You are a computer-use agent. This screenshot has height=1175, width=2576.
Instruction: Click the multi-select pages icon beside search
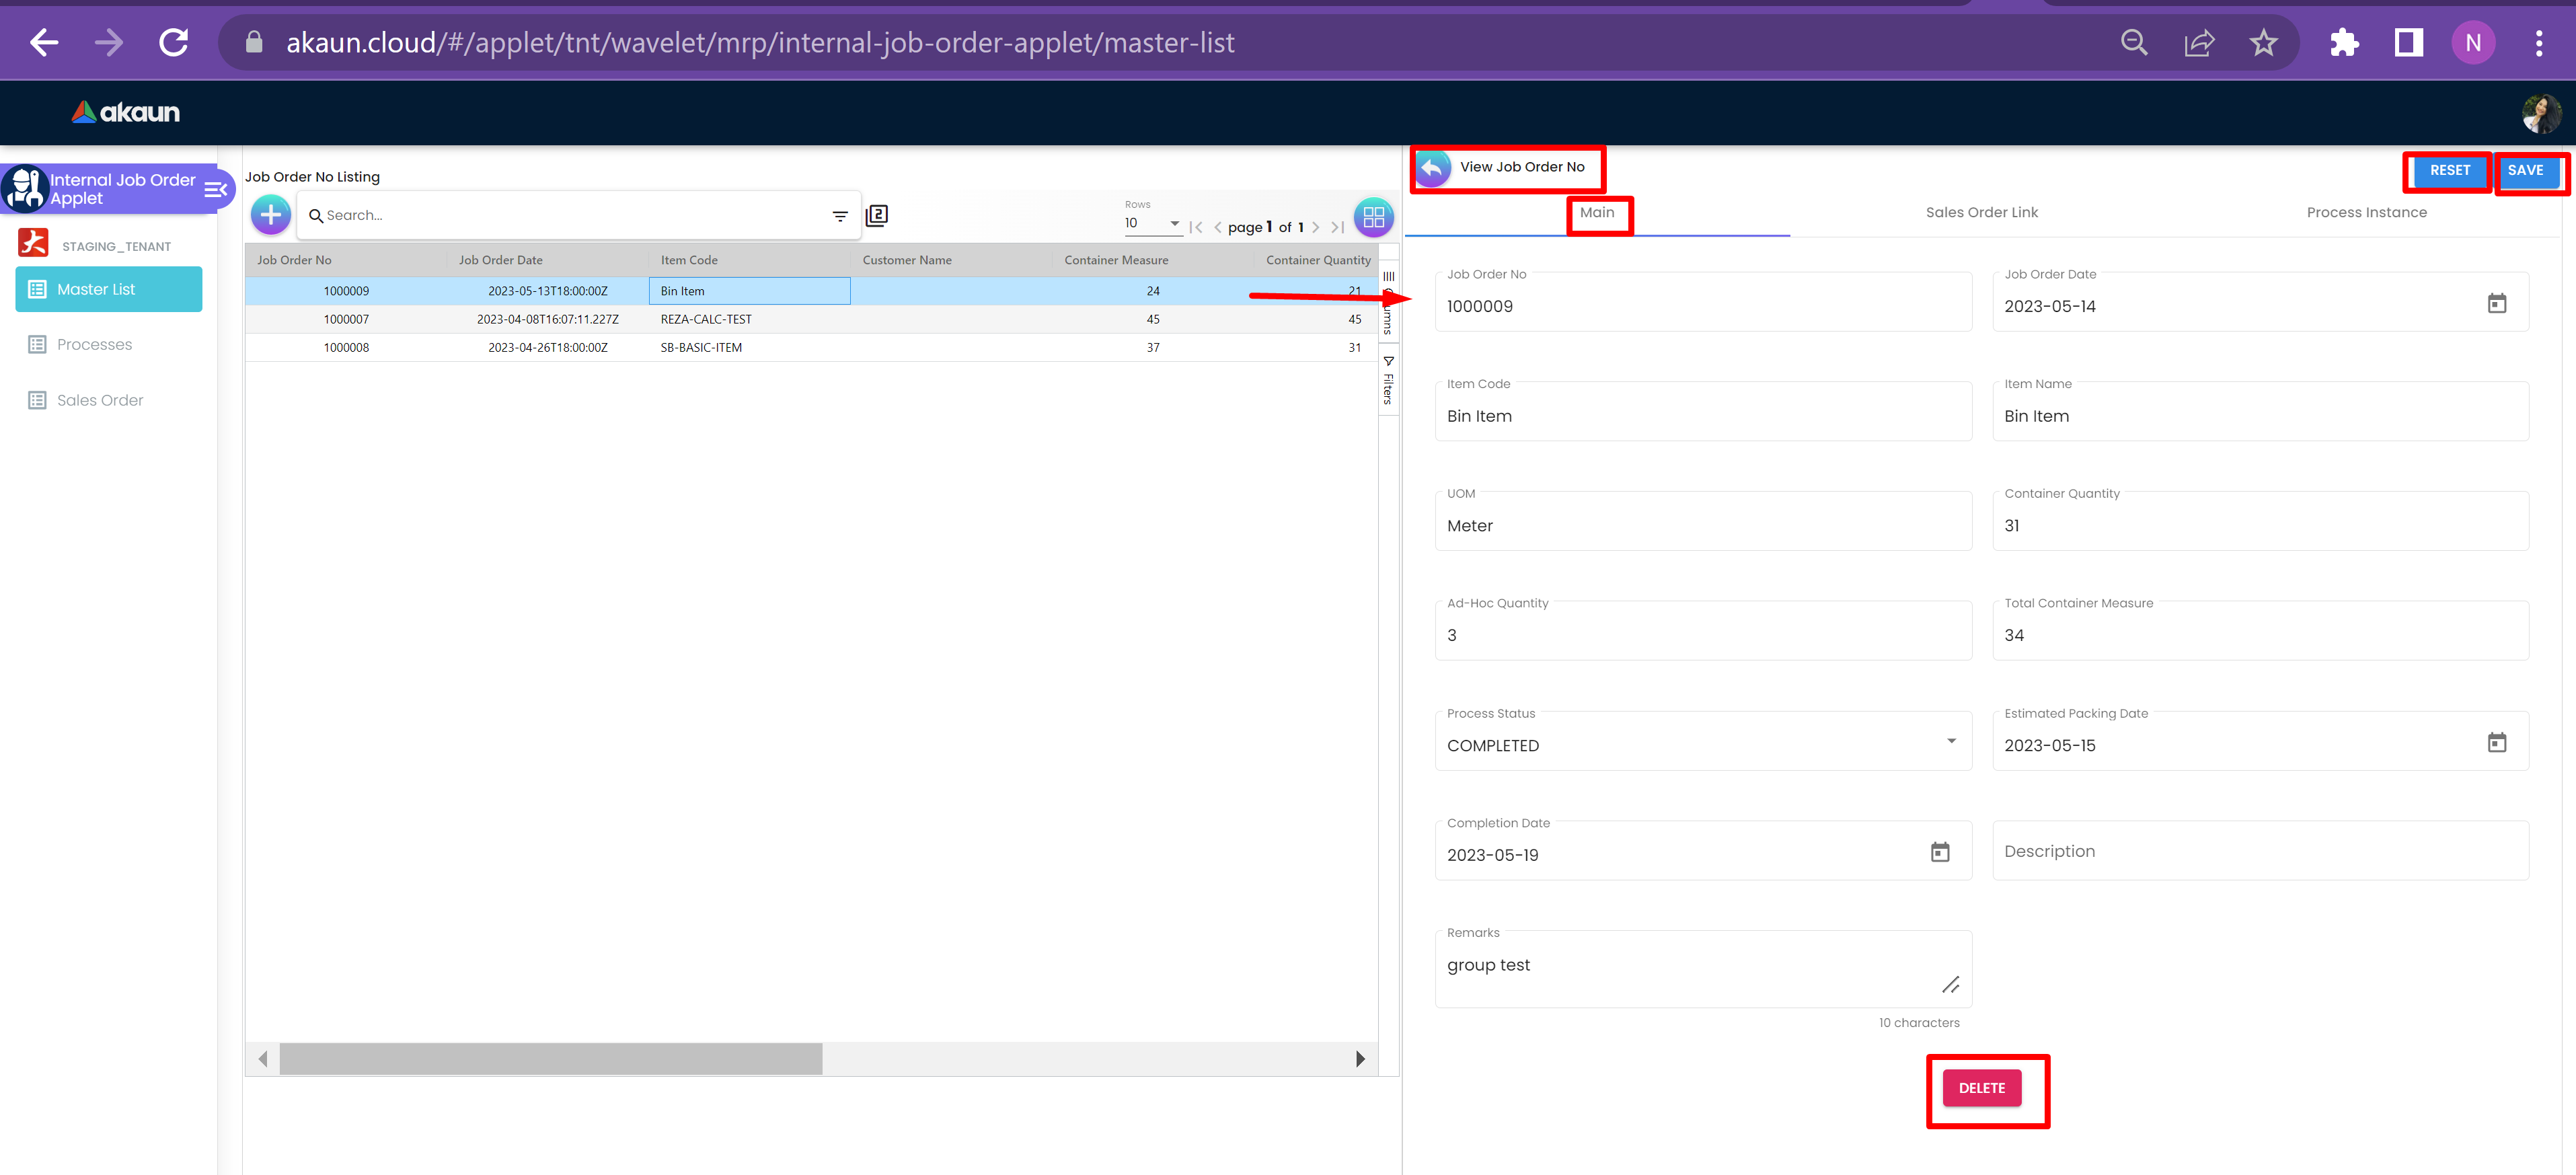(x=877, y=215)
